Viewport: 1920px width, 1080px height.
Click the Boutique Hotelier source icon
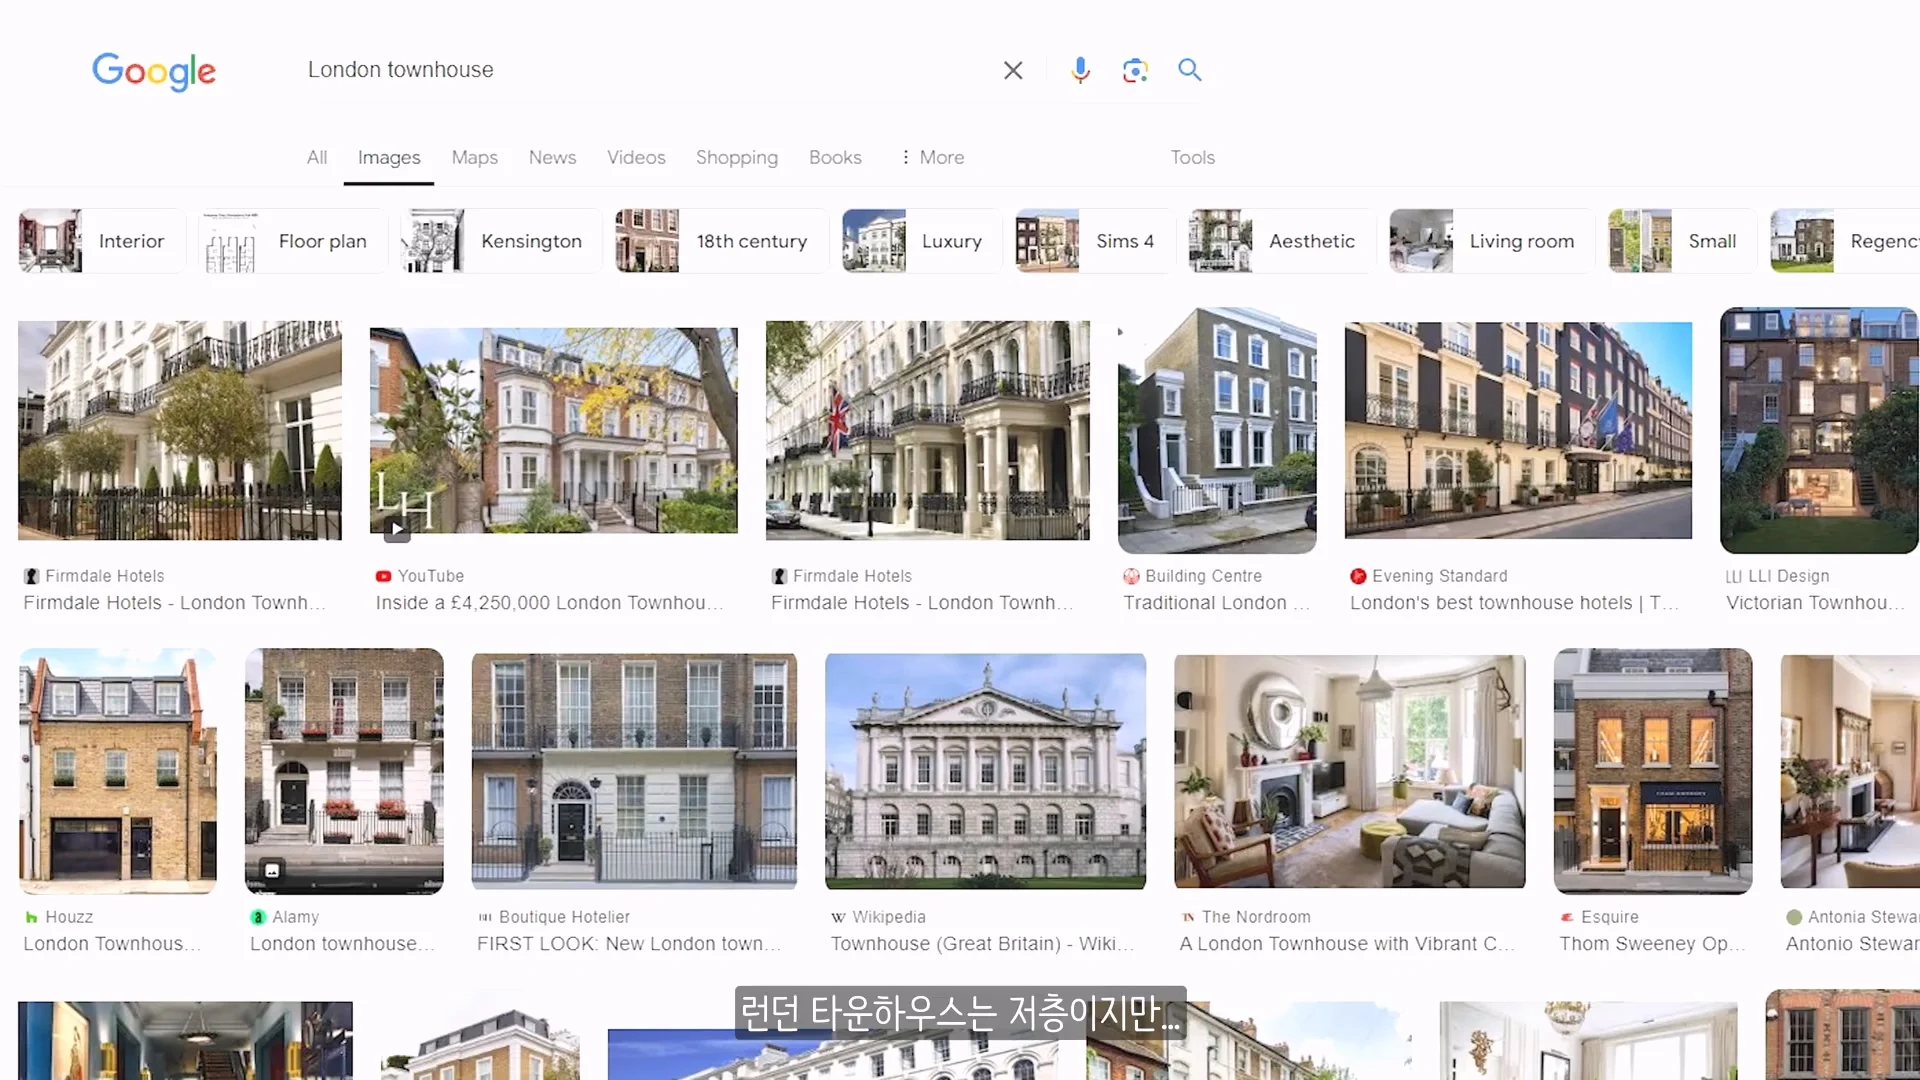pyautogui.click(x=485, y=917)
